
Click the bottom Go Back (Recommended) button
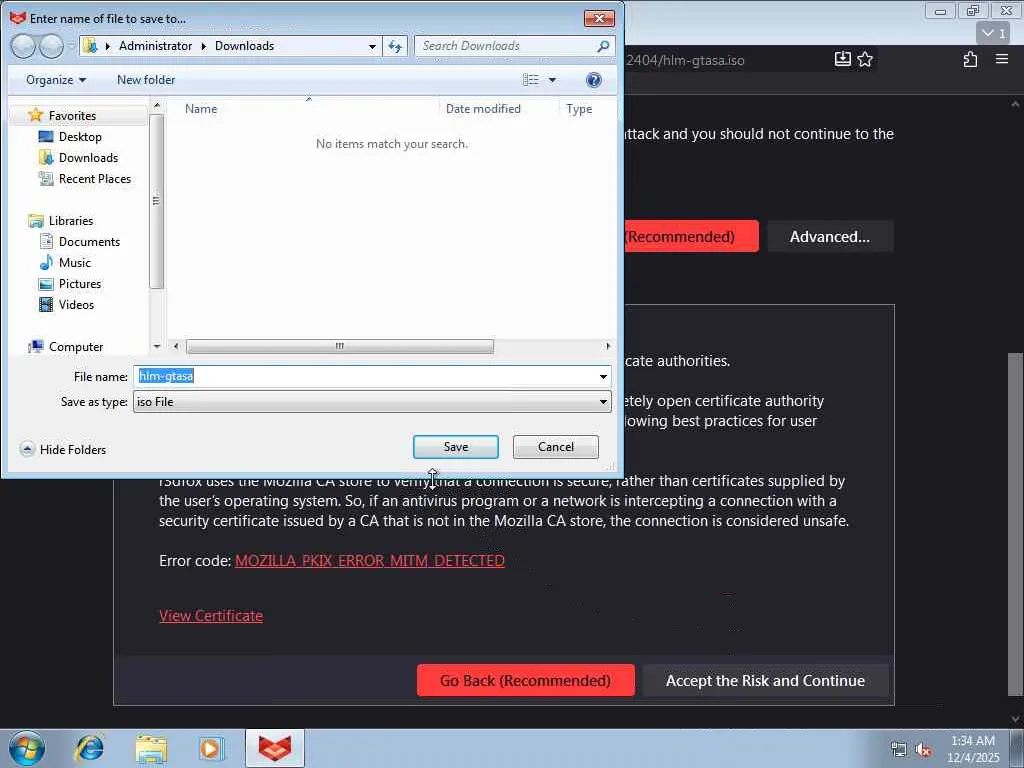point(526,680)
